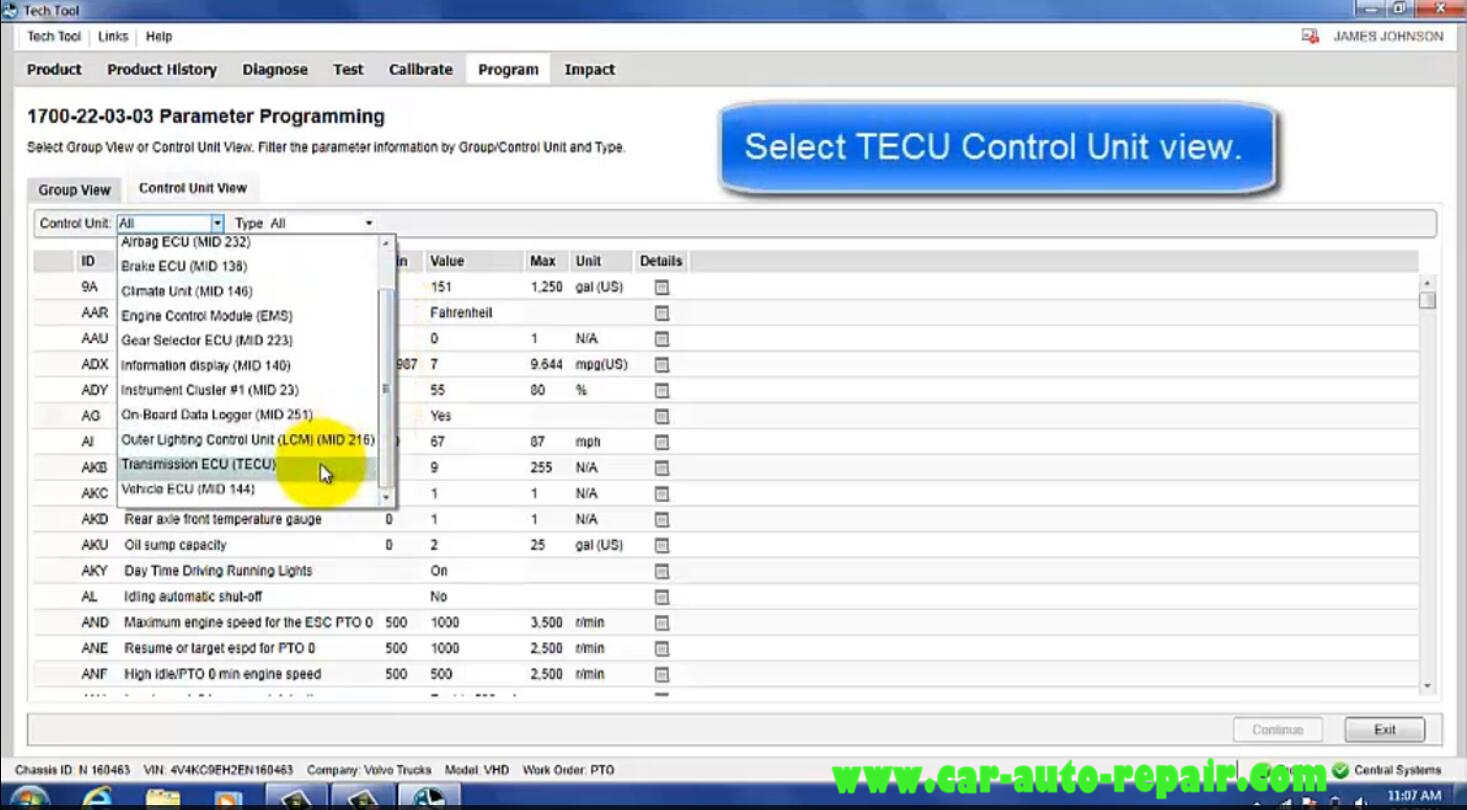This screenshot has width=1467, height=810.
Task: Open details icon for Day Time Driving Running Lights
Action: click(661, 571)
